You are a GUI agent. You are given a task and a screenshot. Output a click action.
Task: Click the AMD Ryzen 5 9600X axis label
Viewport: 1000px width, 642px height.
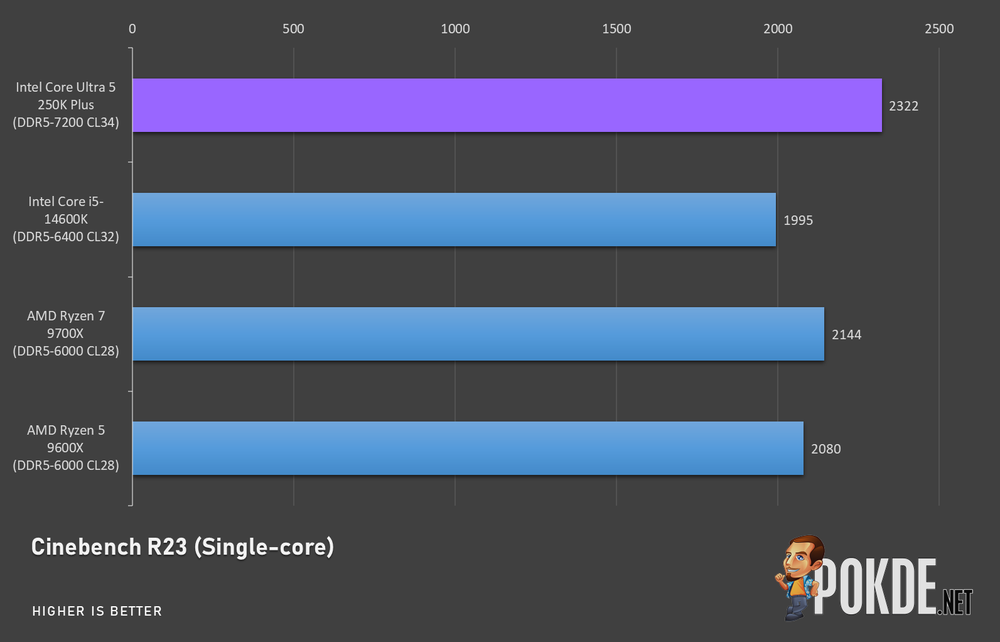click(66, 448)
